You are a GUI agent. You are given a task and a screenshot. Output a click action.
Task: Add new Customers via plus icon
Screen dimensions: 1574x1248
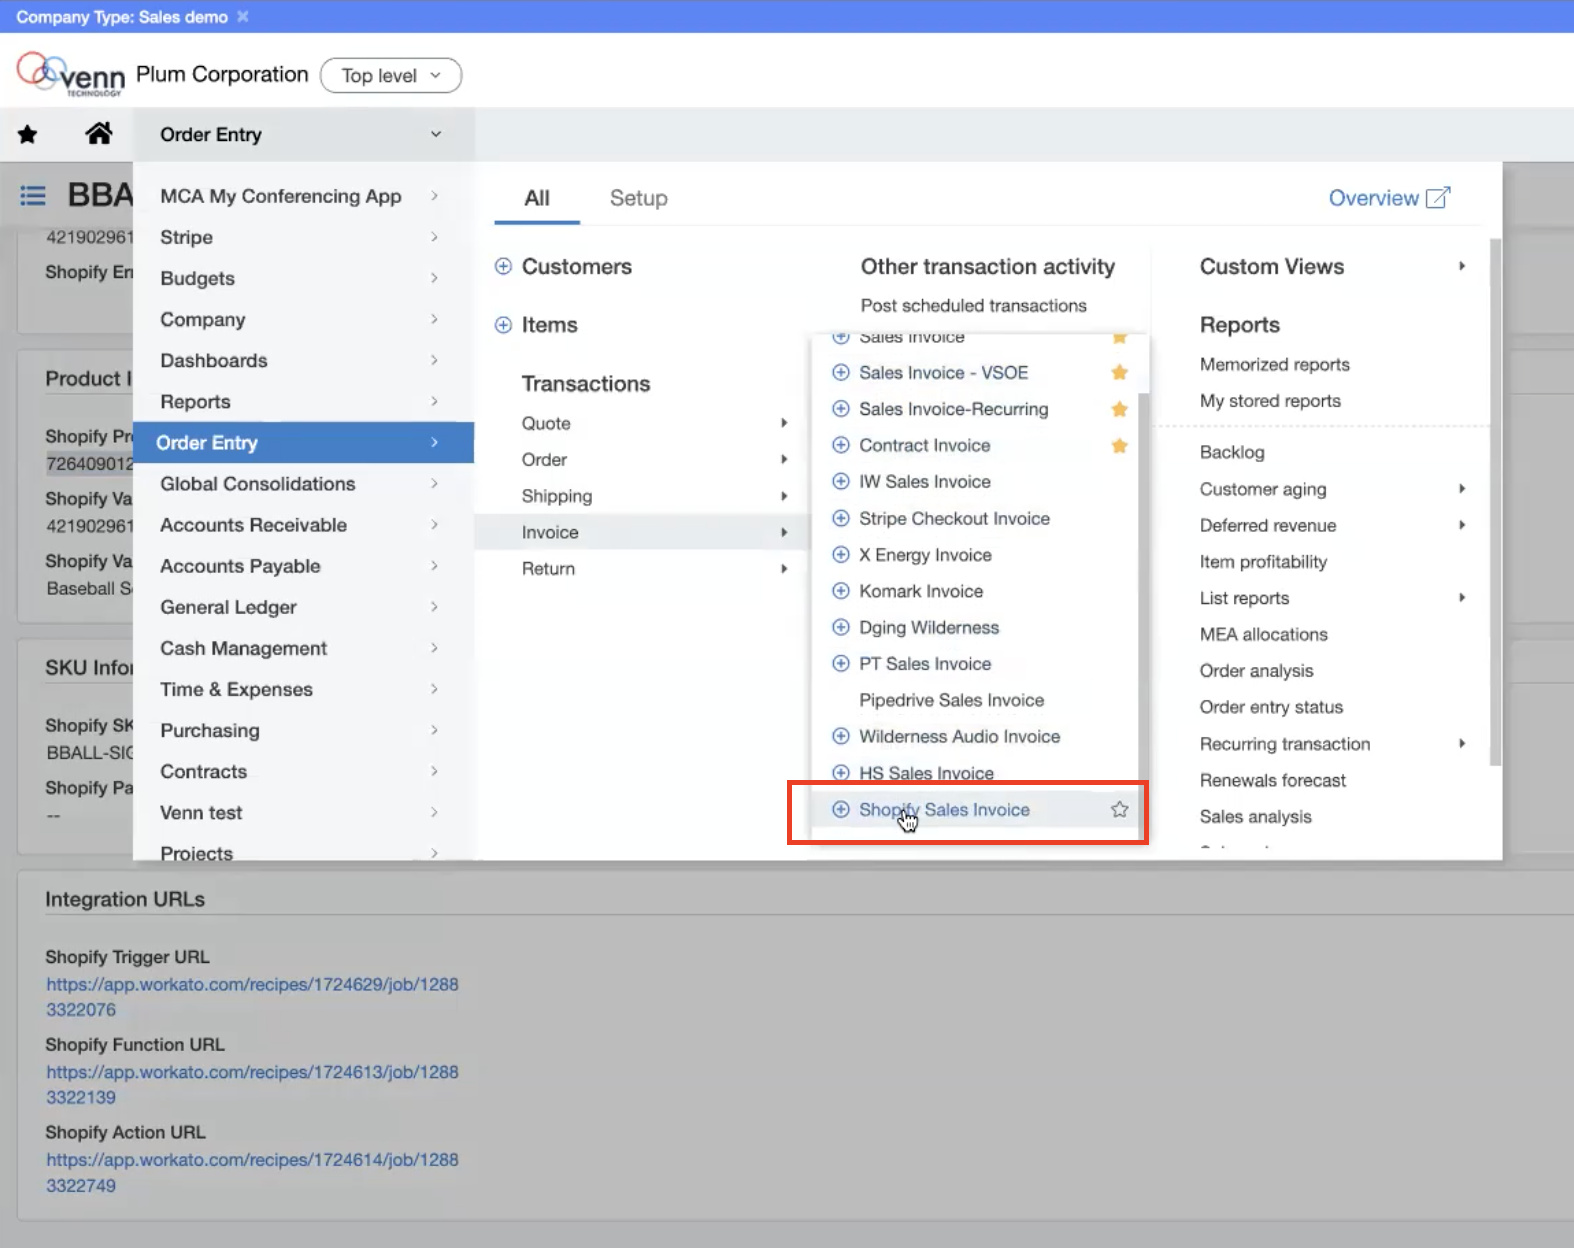pos(503,266)
